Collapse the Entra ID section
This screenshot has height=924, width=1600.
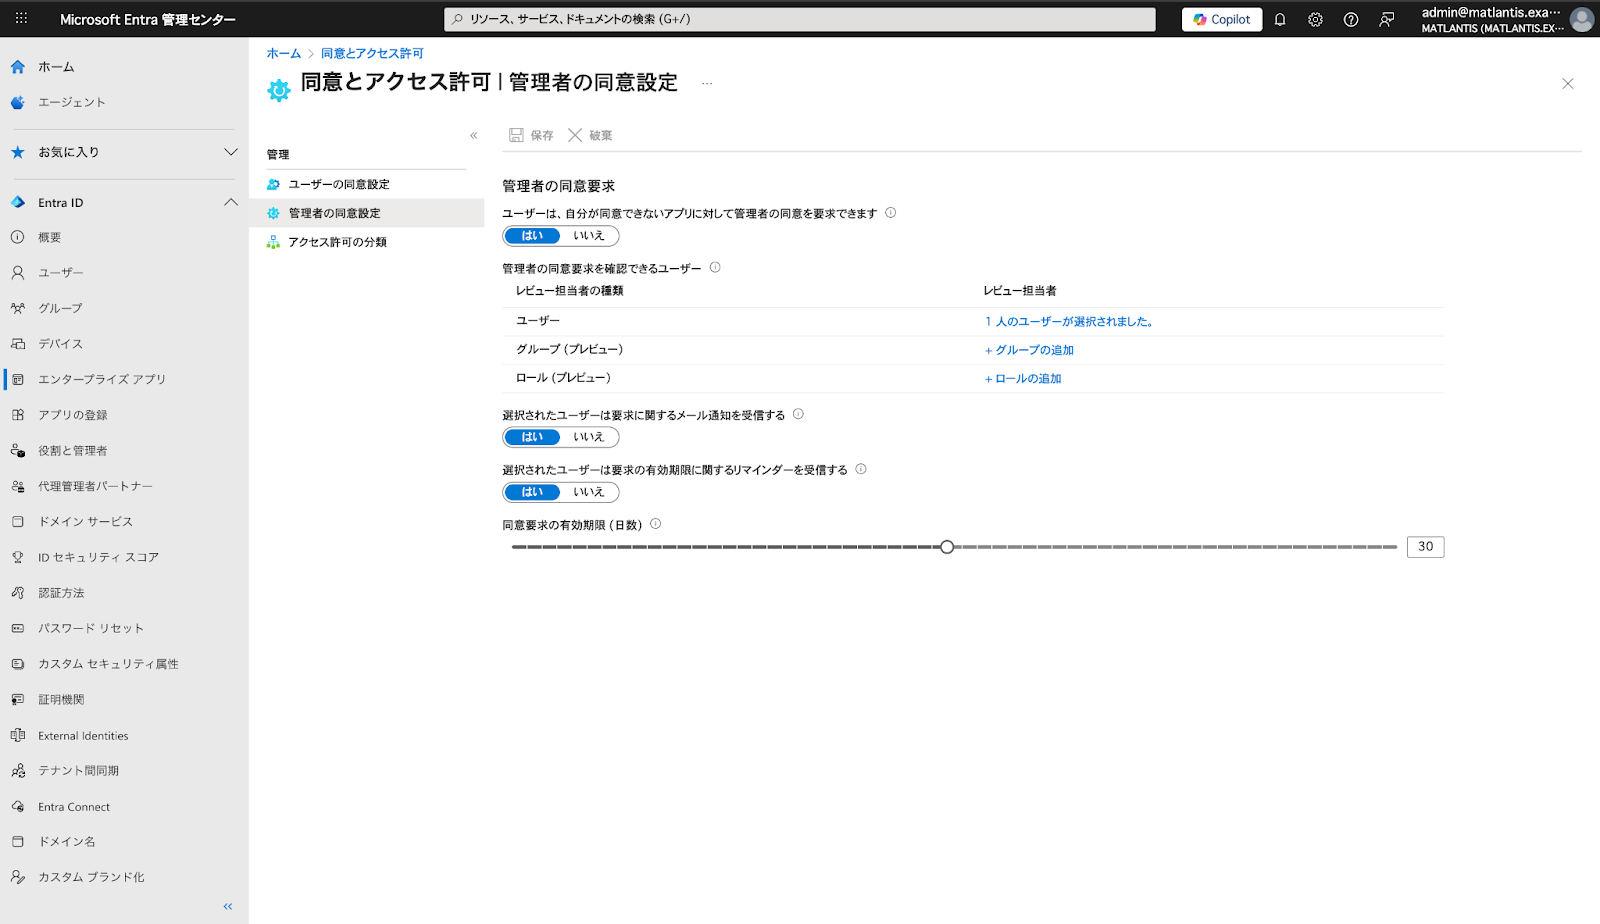230,202
